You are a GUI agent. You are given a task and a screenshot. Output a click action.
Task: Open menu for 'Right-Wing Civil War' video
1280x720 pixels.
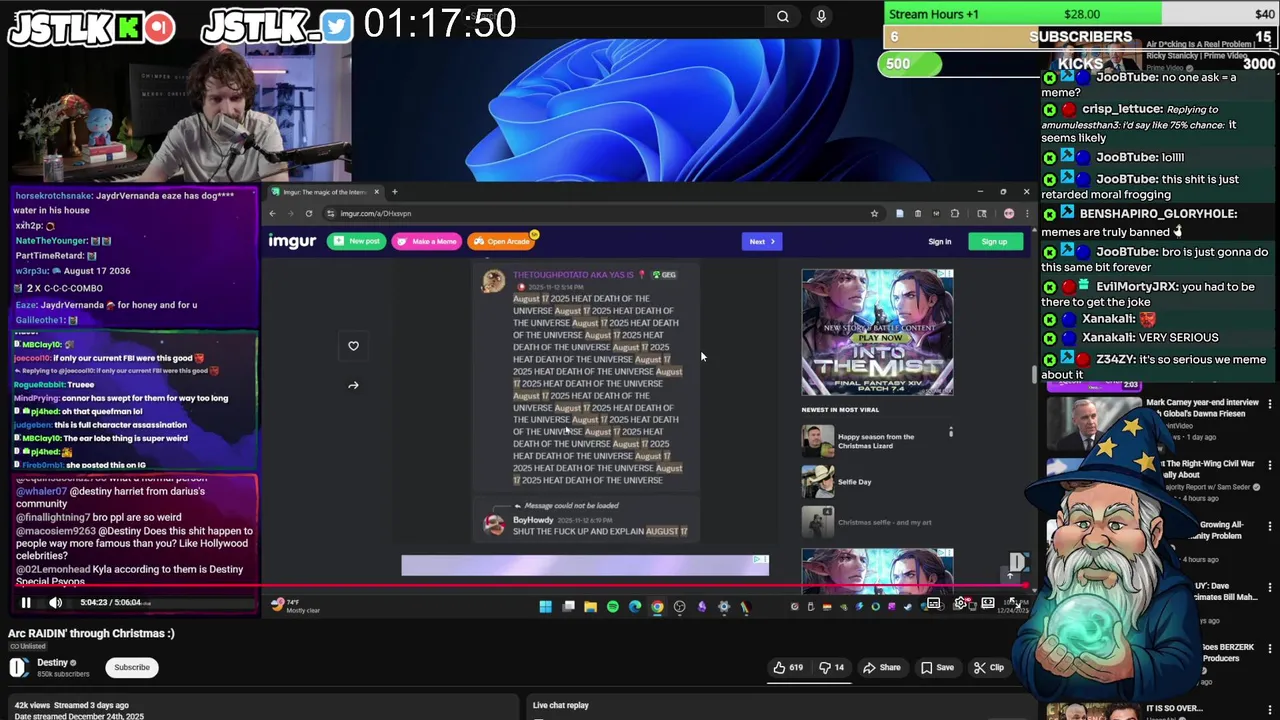(x=1270, y=465)
